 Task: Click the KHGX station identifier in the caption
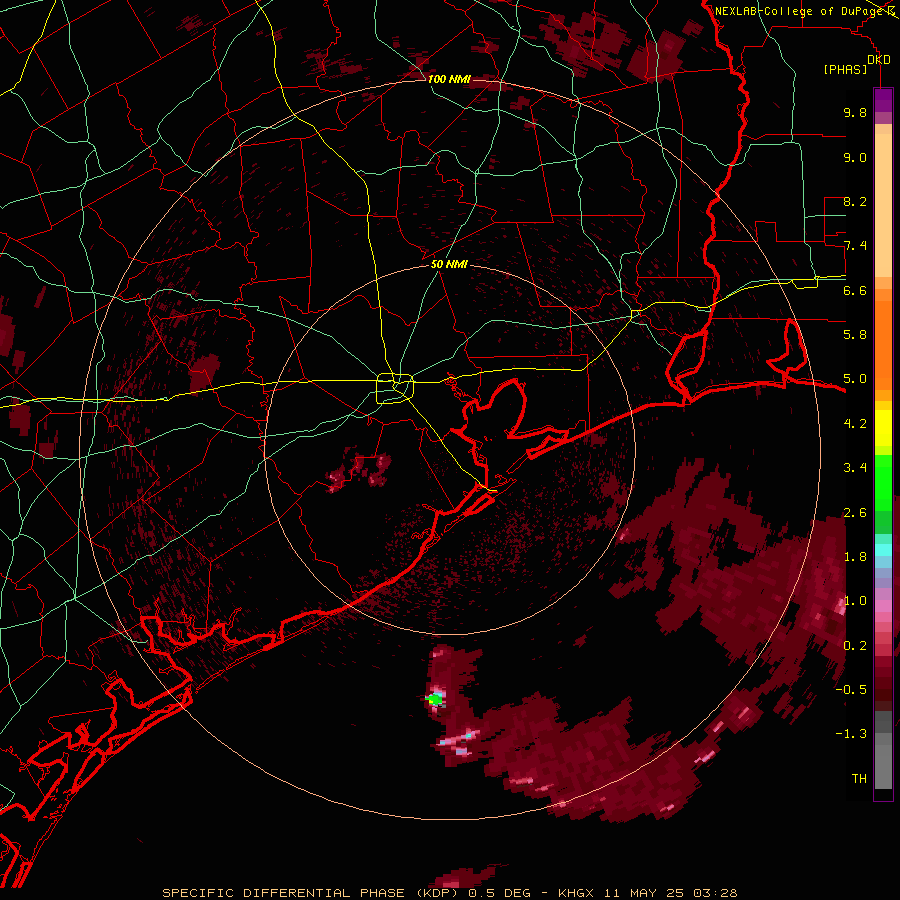tap(577, 893)
